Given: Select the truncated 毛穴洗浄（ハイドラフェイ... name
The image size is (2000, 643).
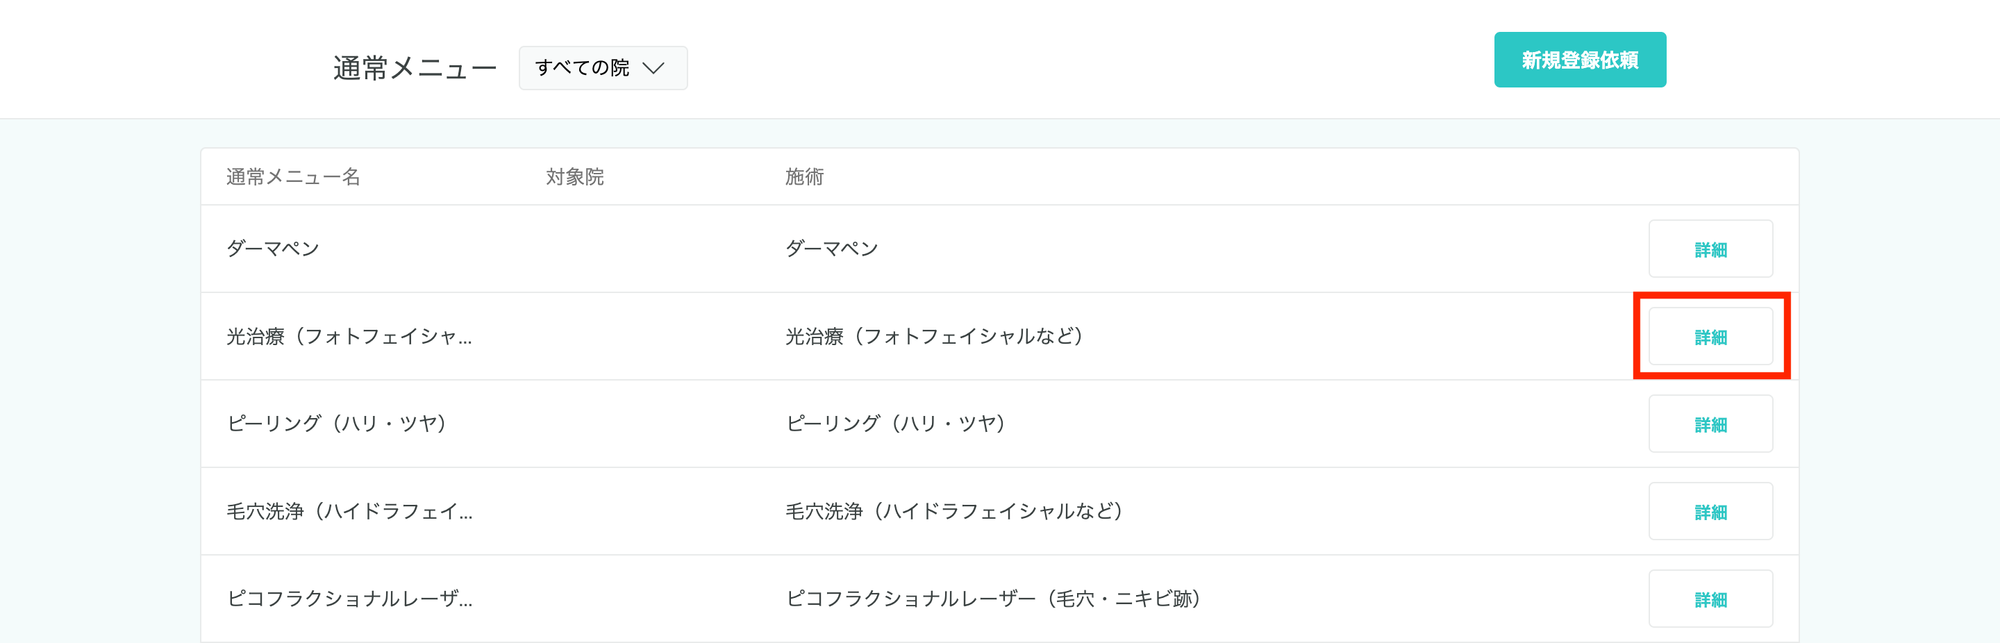Looking at the screenshot, I should [349, 512].
